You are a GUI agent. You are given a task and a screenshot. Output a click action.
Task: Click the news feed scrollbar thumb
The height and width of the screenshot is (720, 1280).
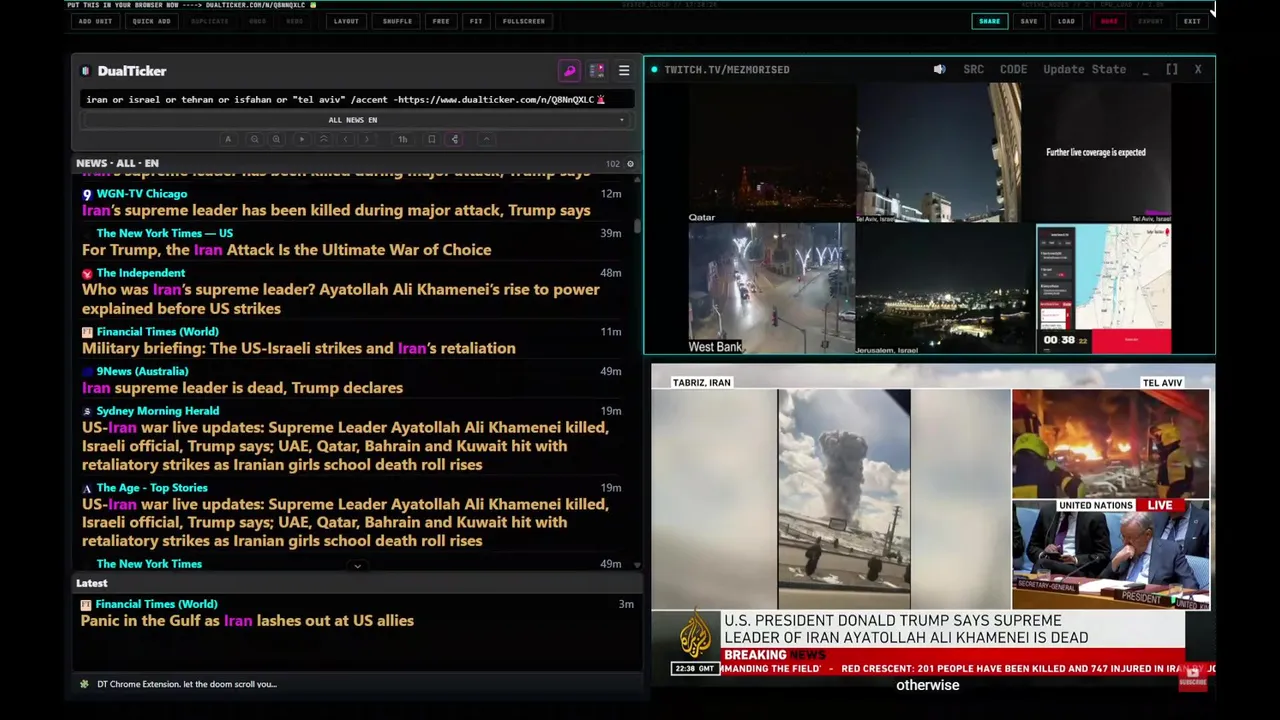pos(637,227)
